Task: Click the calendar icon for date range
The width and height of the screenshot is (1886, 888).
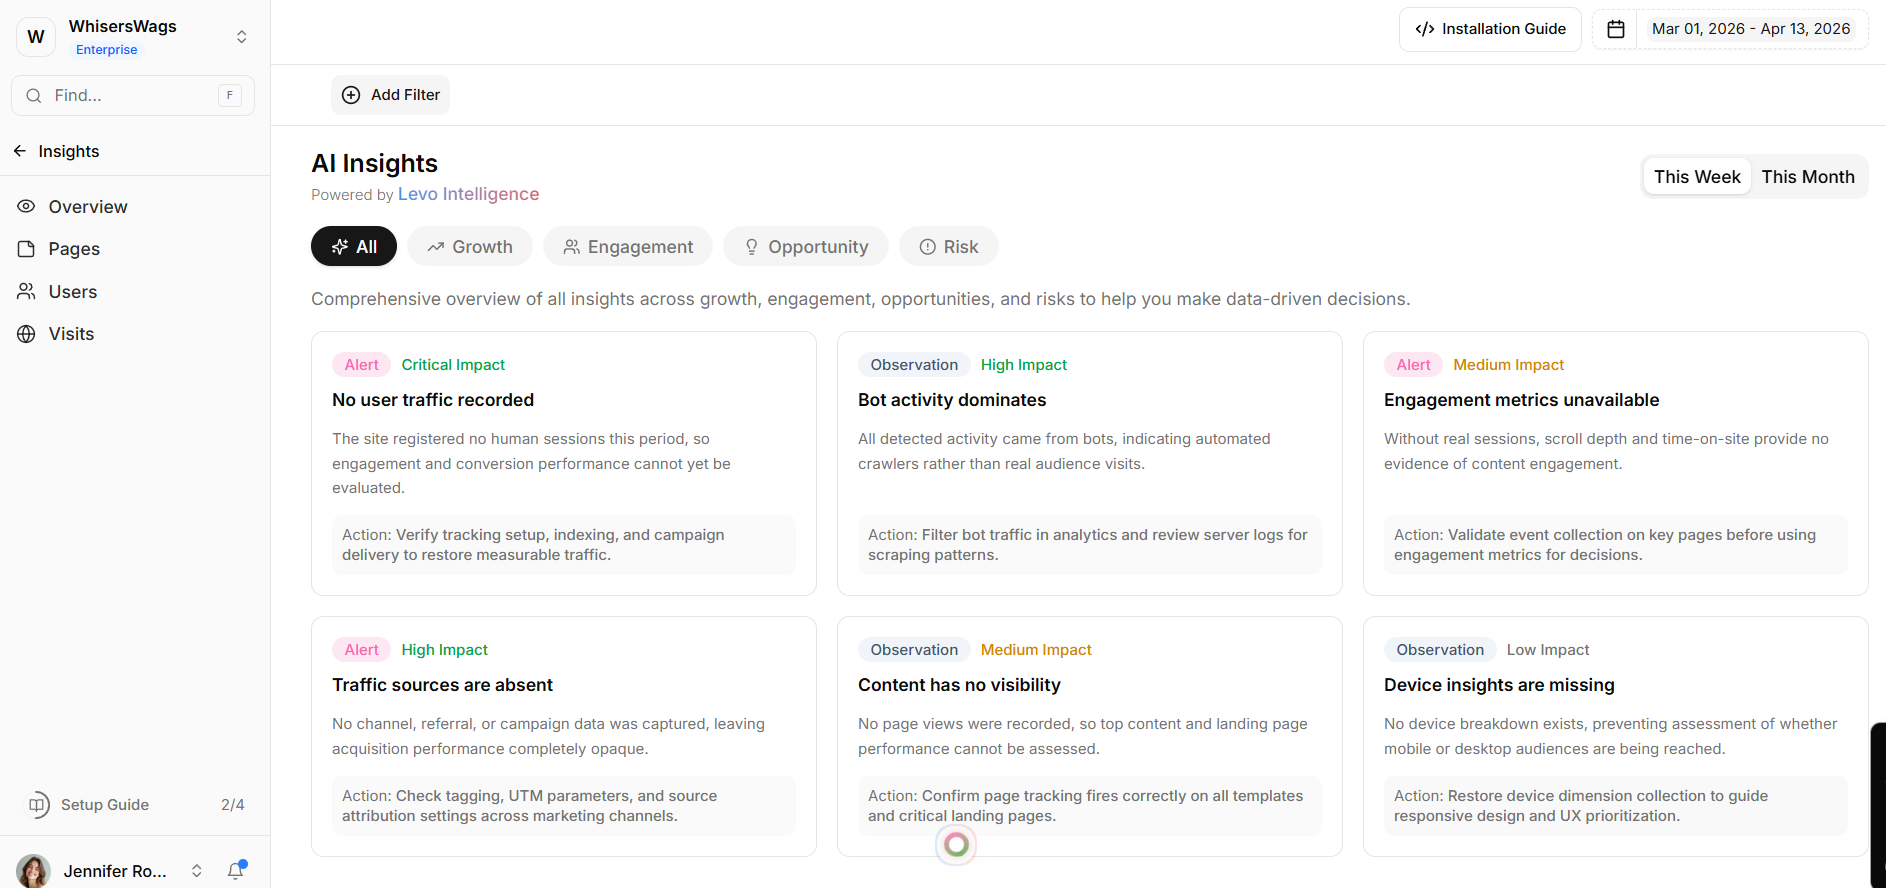Action: 1616,29
